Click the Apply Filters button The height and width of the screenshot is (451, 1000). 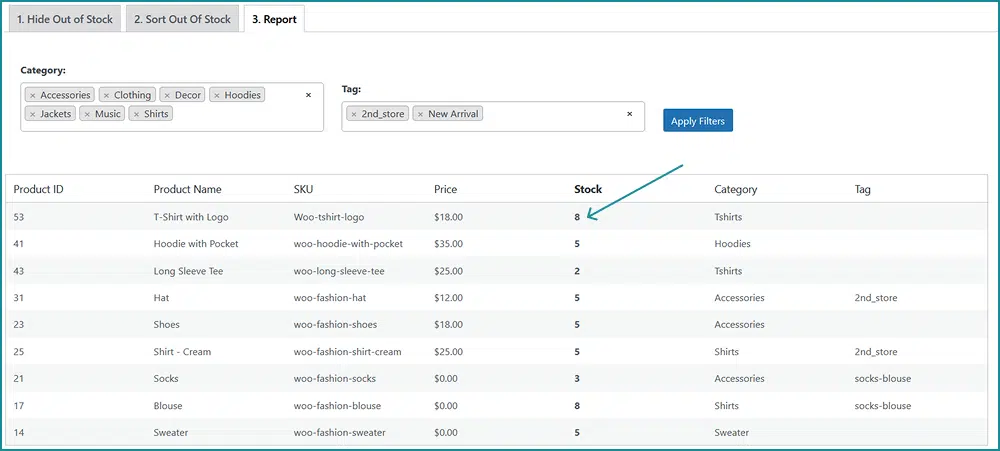click(698, 121)
